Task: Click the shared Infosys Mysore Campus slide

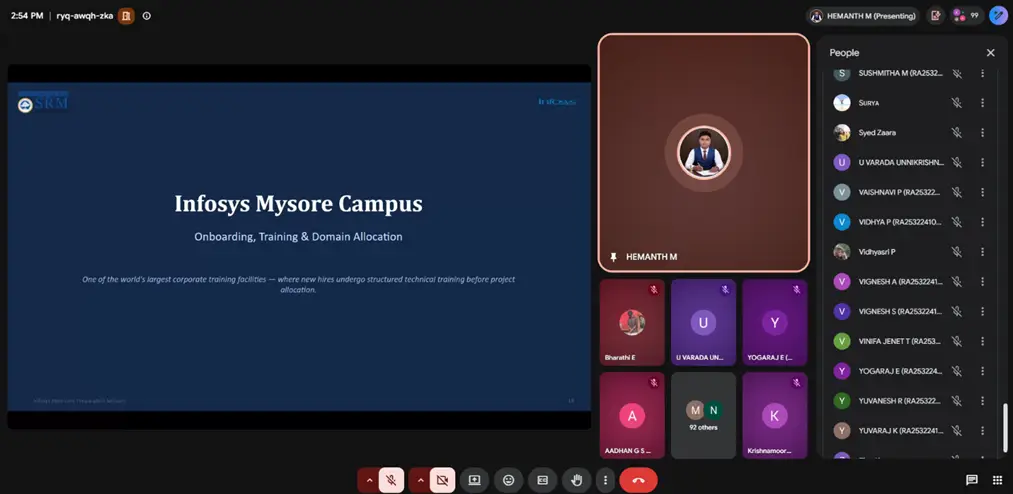Action: (299, 247)
